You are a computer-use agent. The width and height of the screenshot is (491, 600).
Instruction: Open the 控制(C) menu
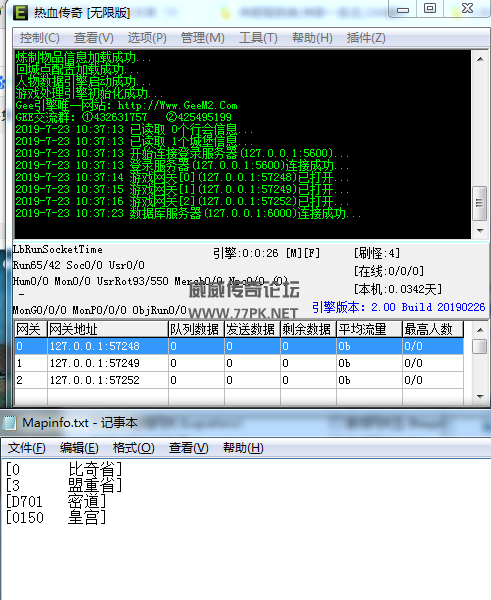point(39,38)
